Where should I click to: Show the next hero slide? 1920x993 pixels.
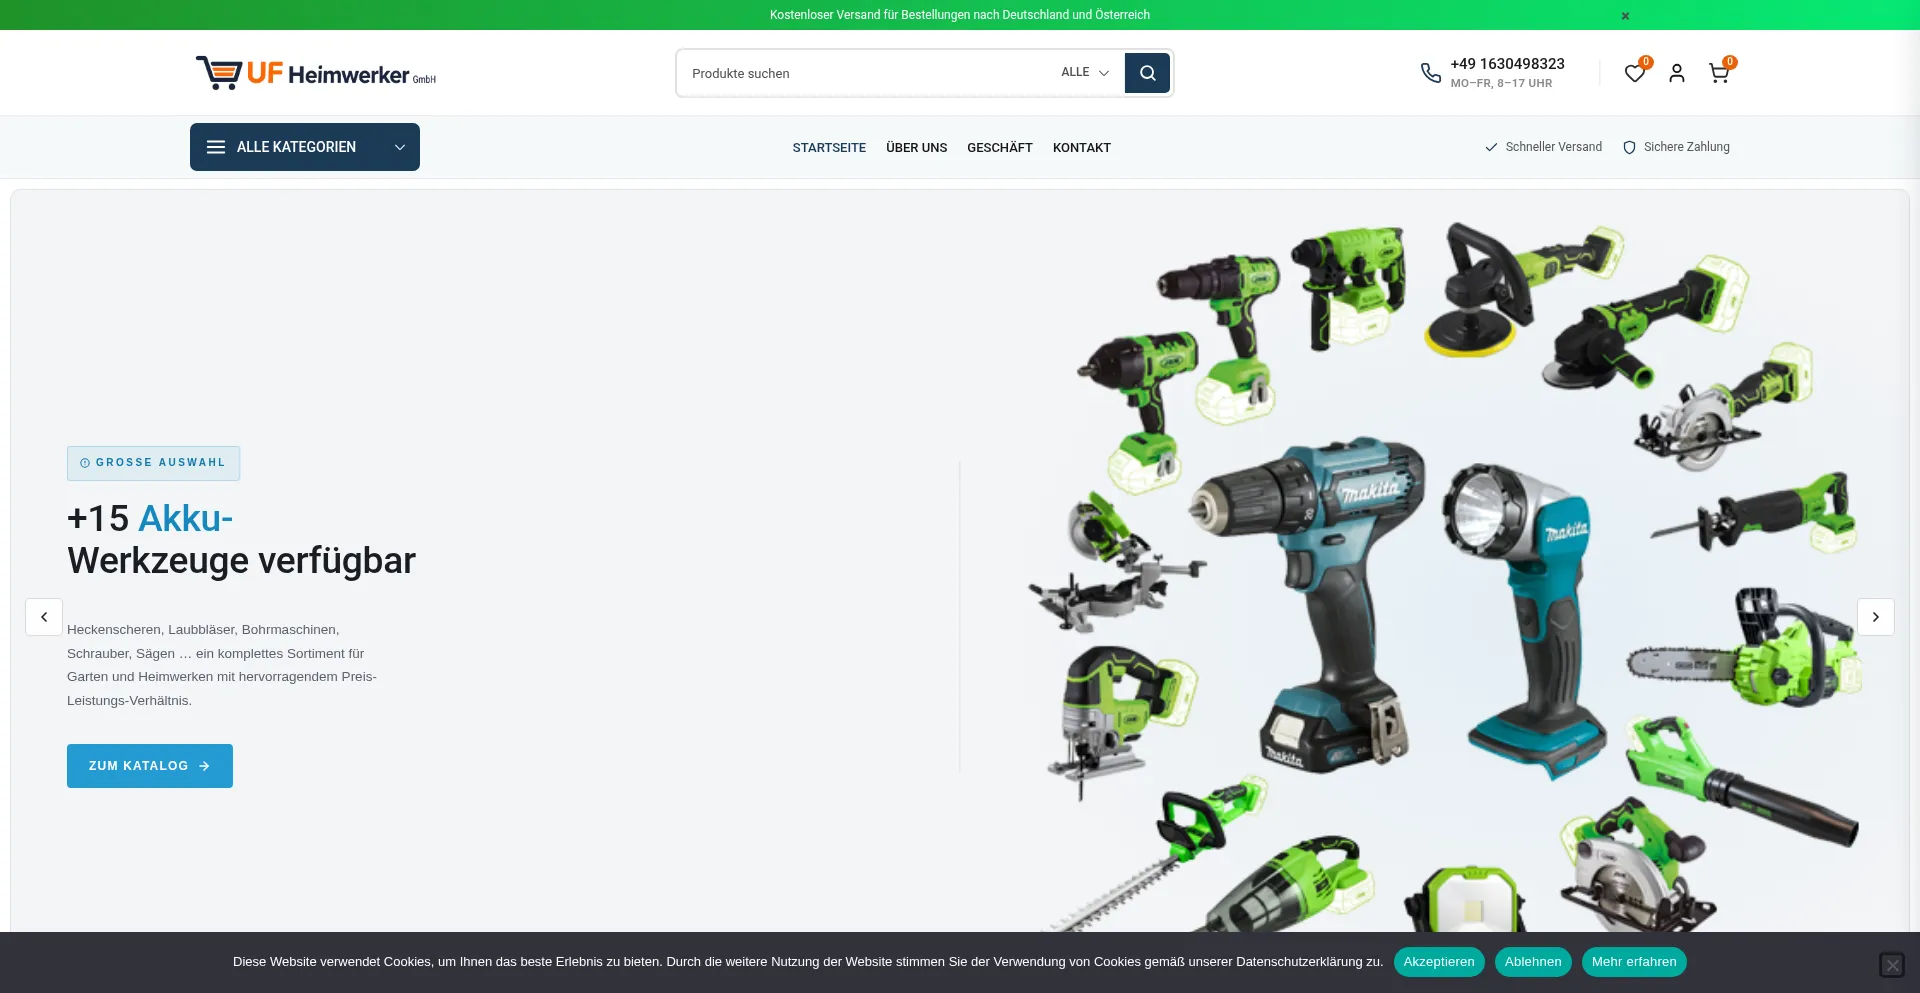click(x=1876, y=617)
